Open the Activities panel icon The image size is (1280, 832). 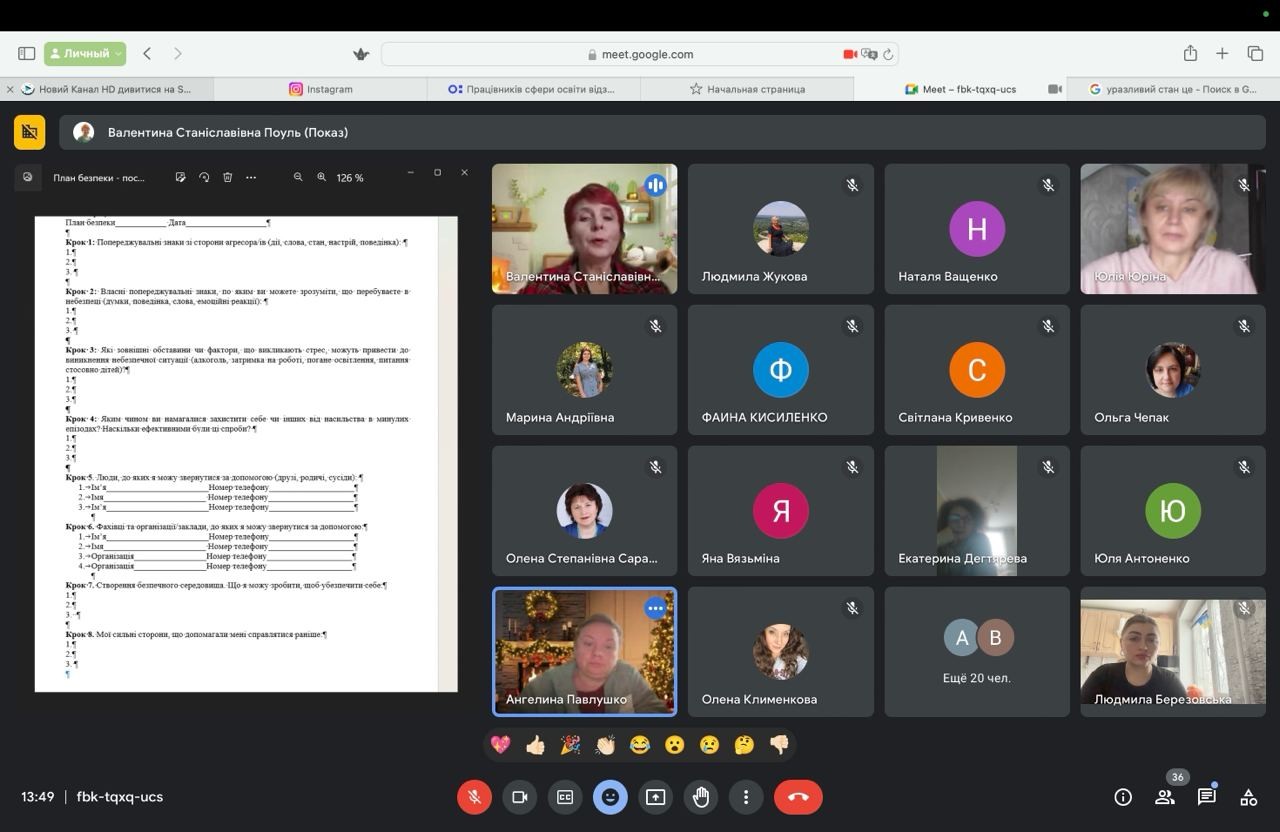[x=1249, y=797]
